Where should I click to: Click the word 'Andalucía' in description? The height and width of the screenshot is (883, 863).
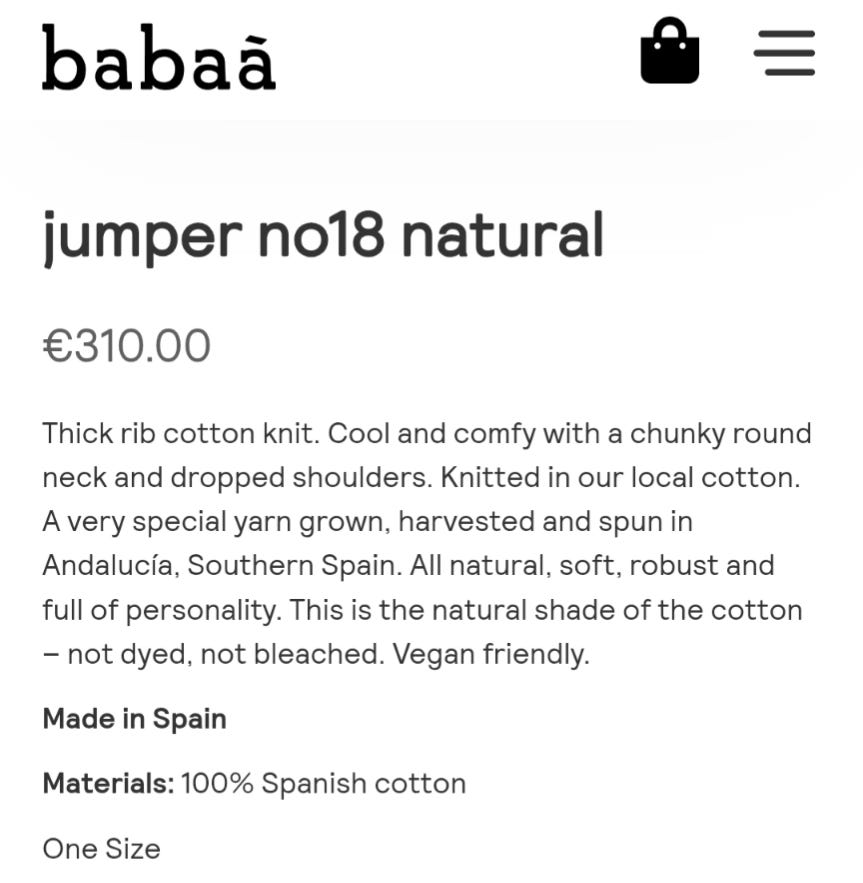(111, 565)
